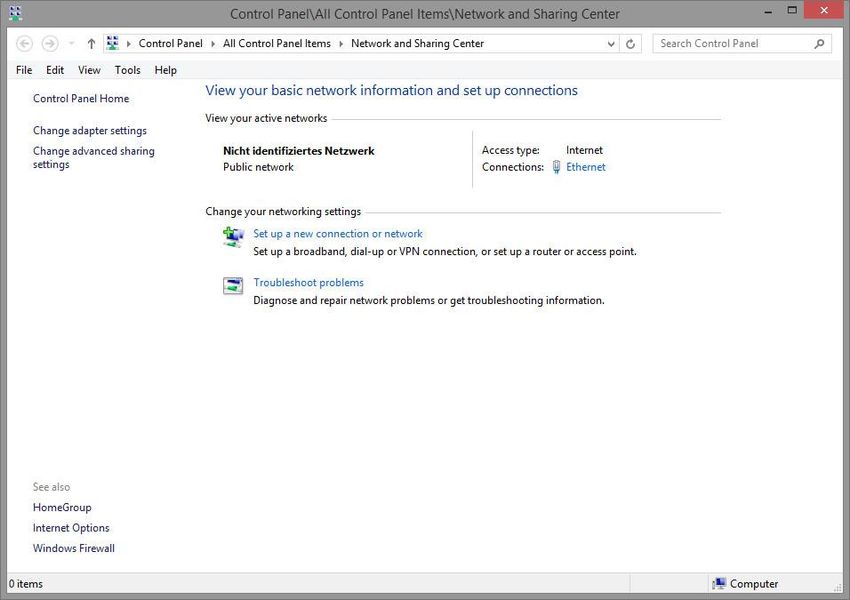
Task: Expand the chevron after Control Panel breadcrumb
Action: pos(213,43)
